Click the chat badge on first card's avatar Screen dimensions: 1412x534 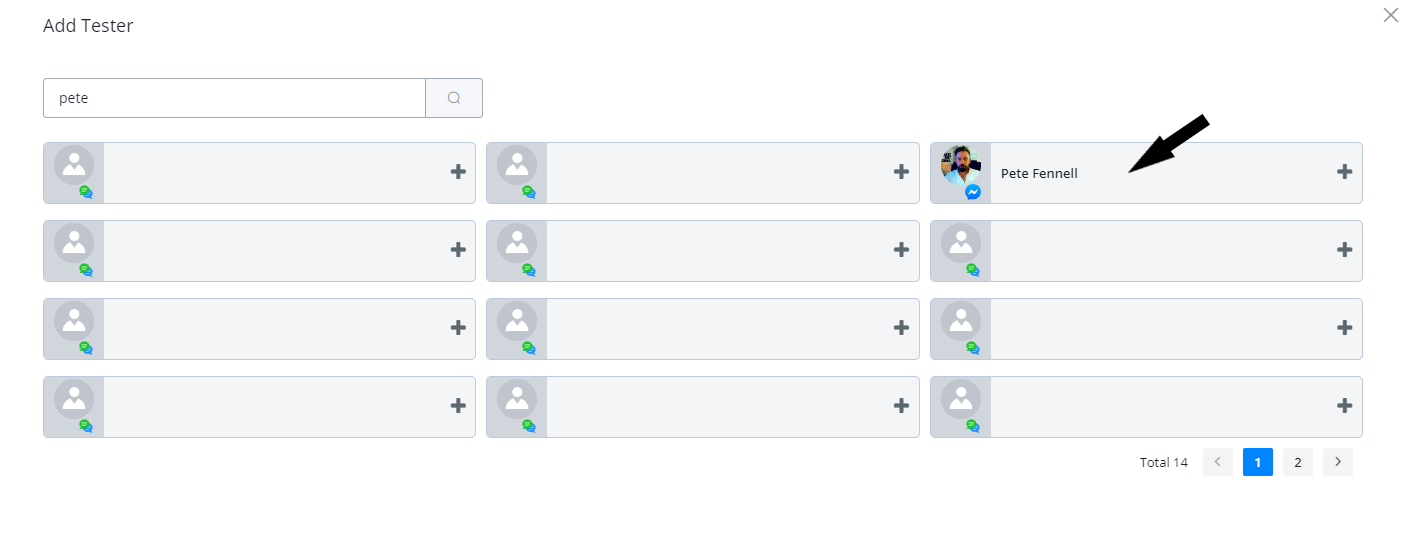pyautogui.click(x=86, y=192)
